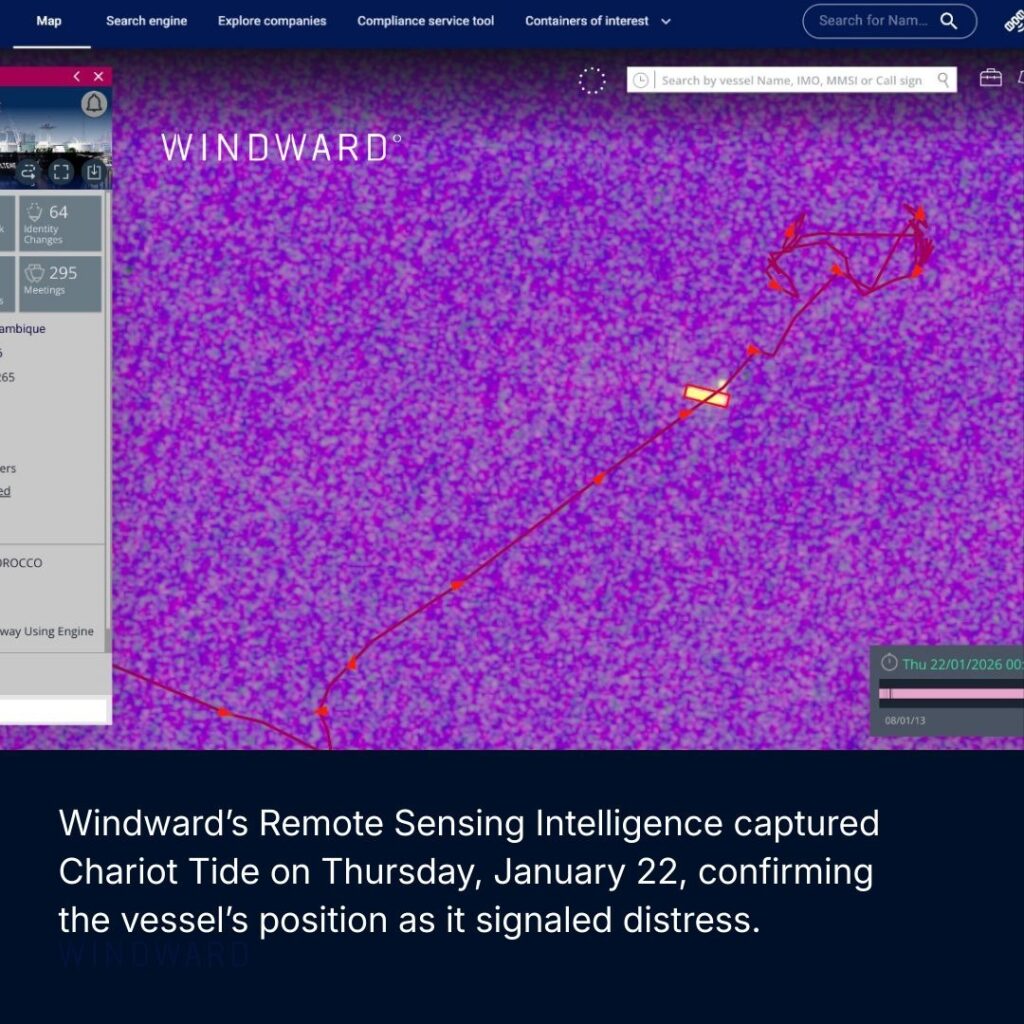Click the 'way Using Engine' status text
The width and height of the screenshot is (1024, 1024).
[x=46, y=632]
